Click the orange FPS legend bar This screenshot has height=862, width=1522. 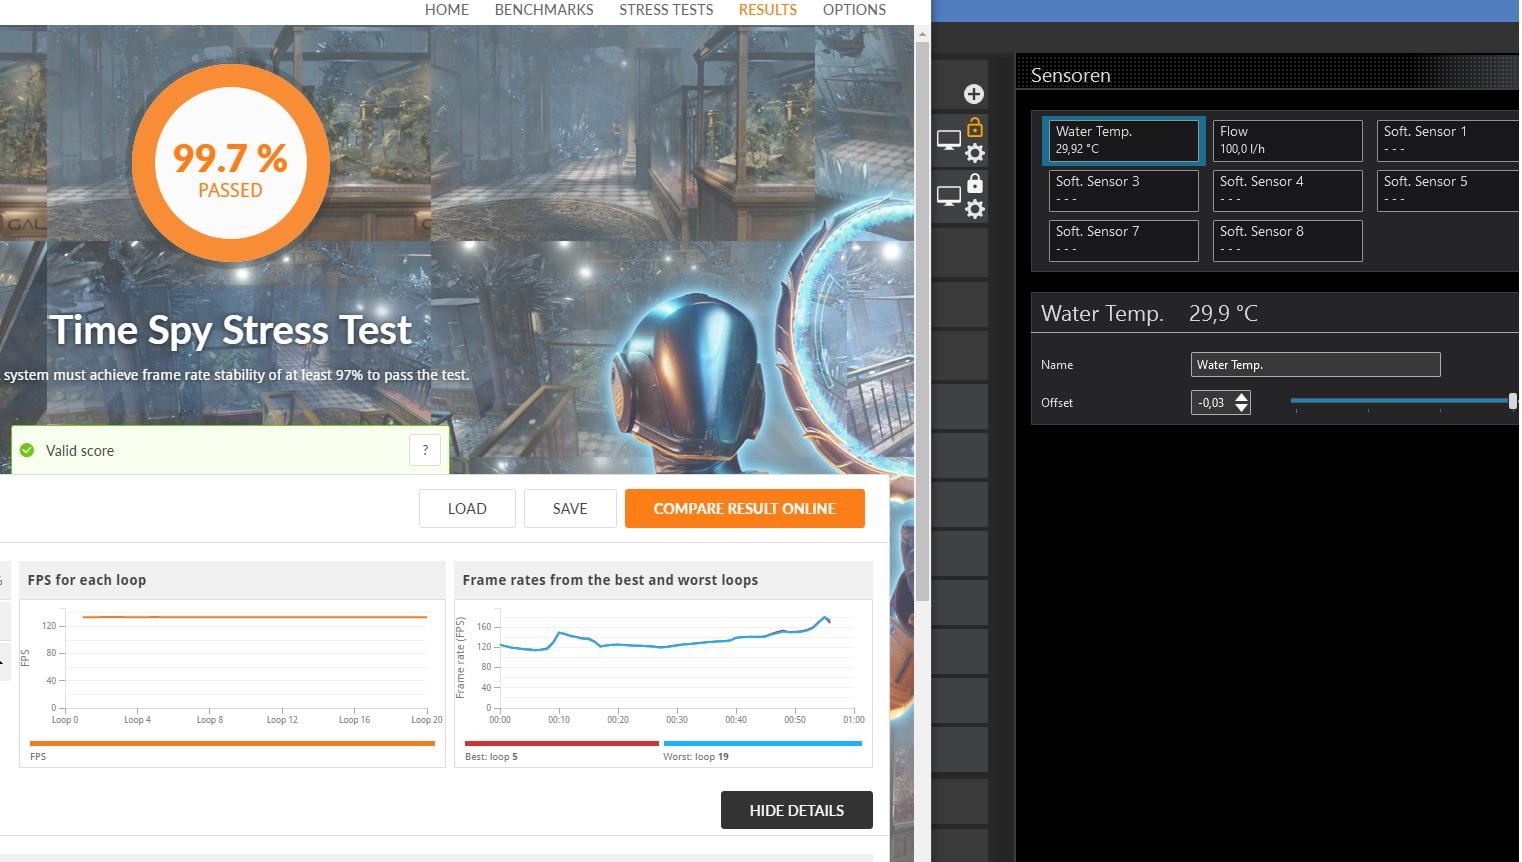coord(232,743)
